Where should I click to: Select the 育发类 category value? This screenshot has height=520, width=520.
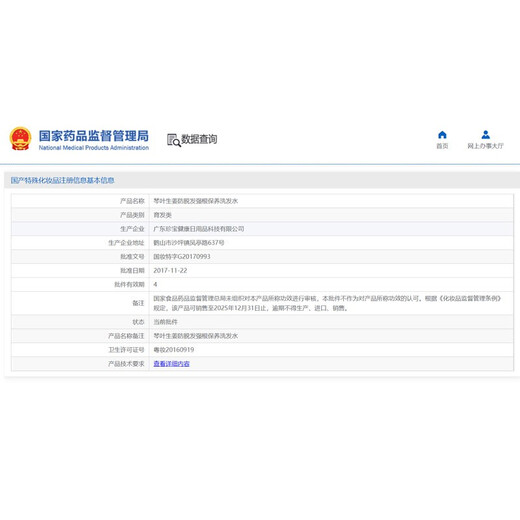162,215
